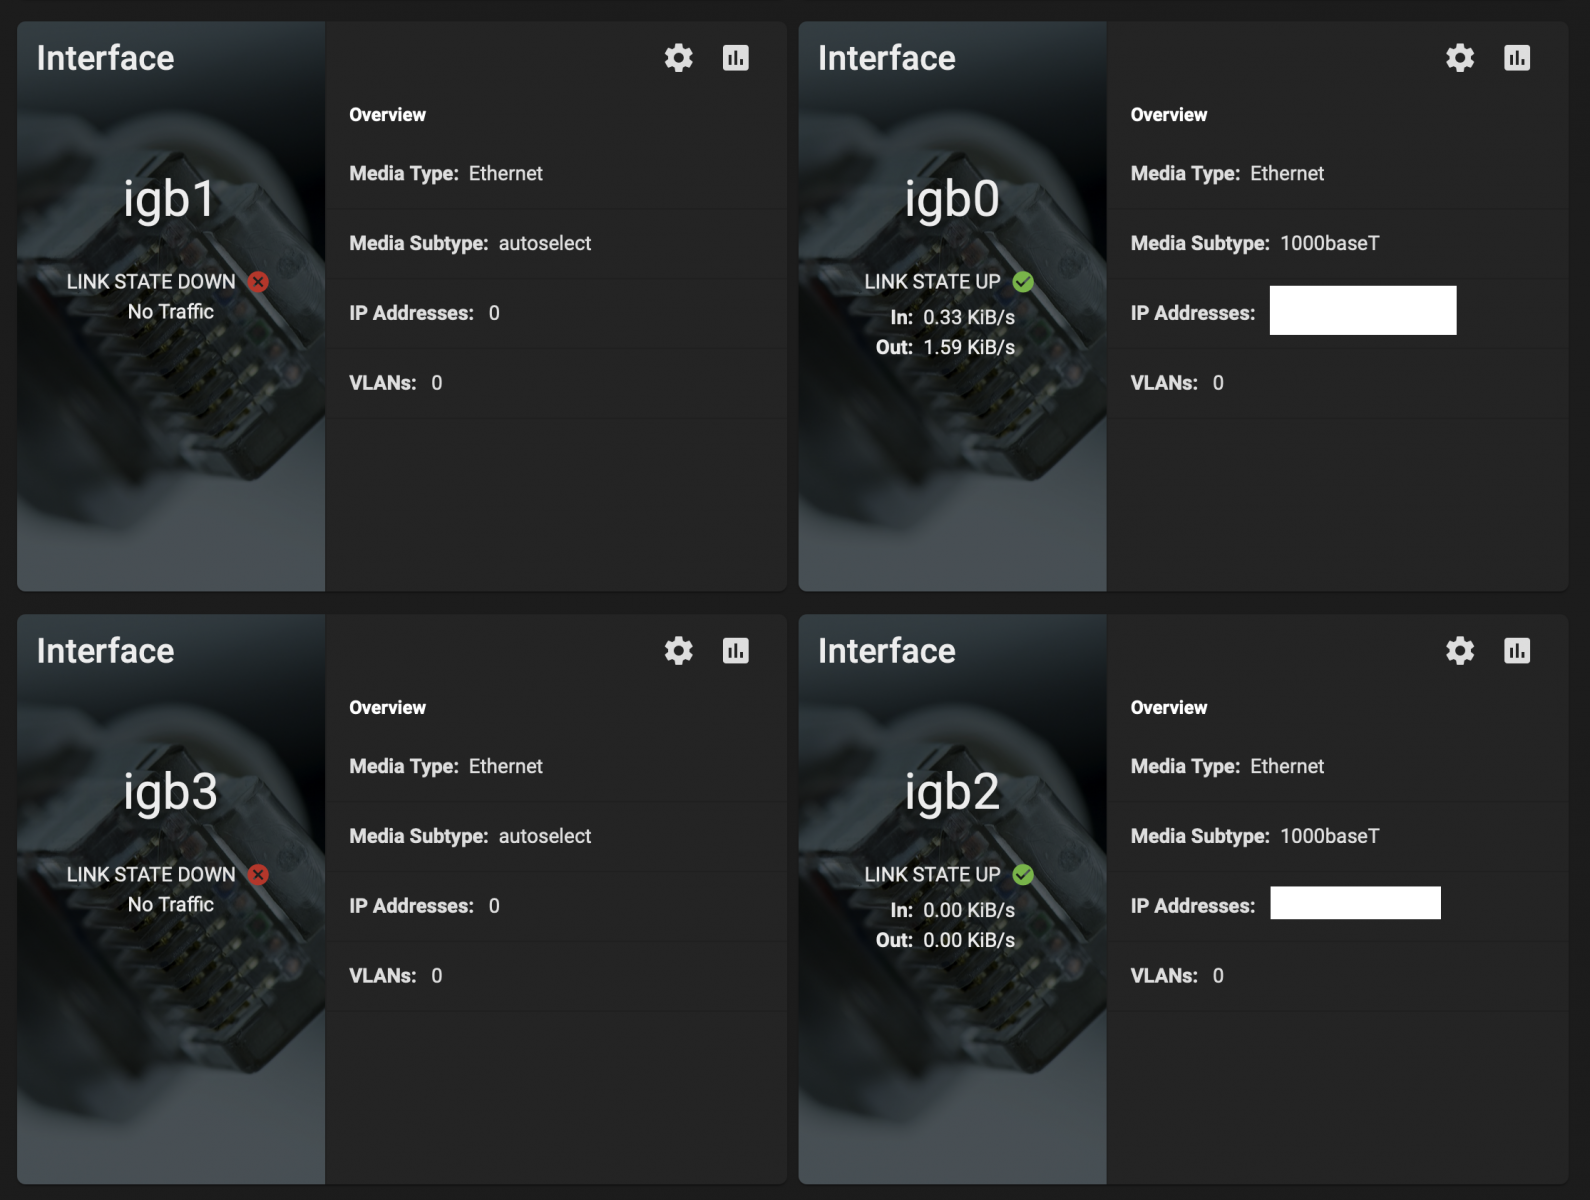Click VLANs: 0 on igb3 card
1590x1200 pixels.
click(x=395, y=976)
